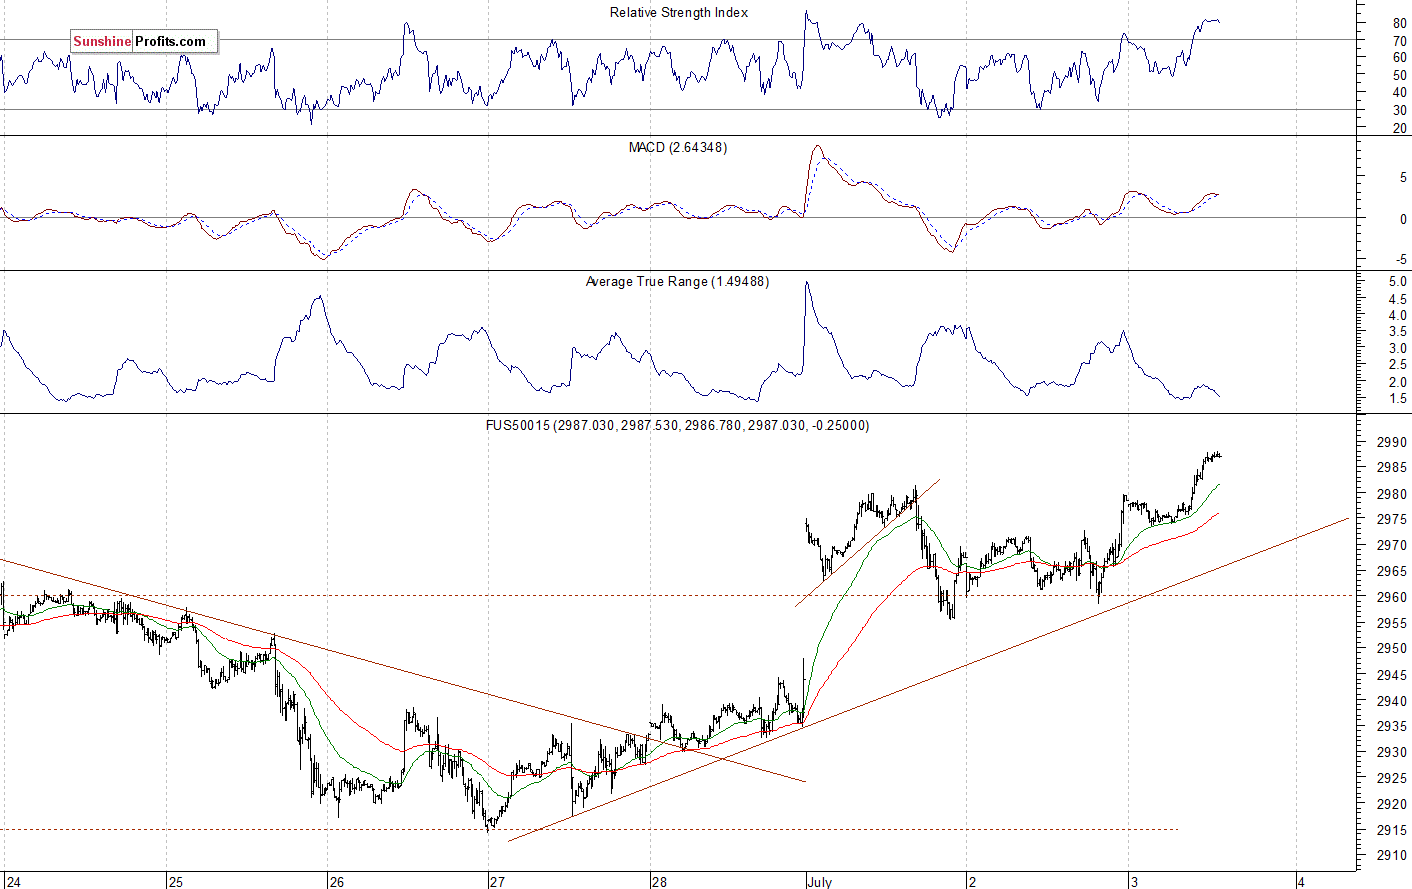This screenshot has width=1412, height=889.
Task: Click Average True Range axis value 4.5
Action: [1398, 299]
